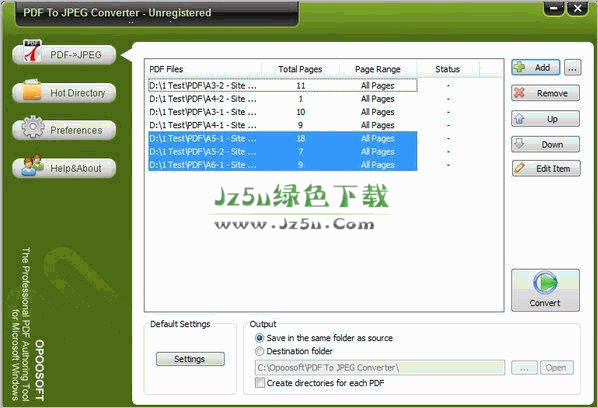Close the PDF To JPEG Converter window
This screenshot has height=408, width=598.
pyautogui.click(x=577, y=8)
